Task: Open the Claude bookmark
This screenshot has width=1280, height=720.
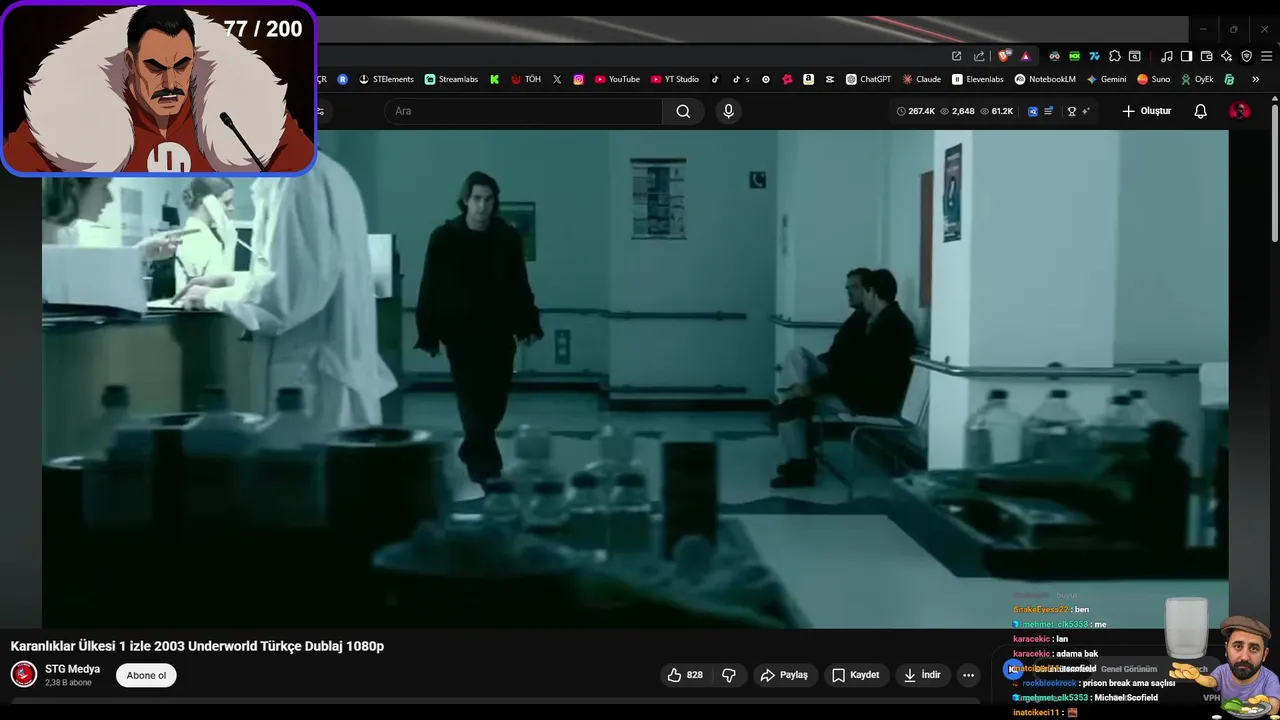Action: click(921, 79)
